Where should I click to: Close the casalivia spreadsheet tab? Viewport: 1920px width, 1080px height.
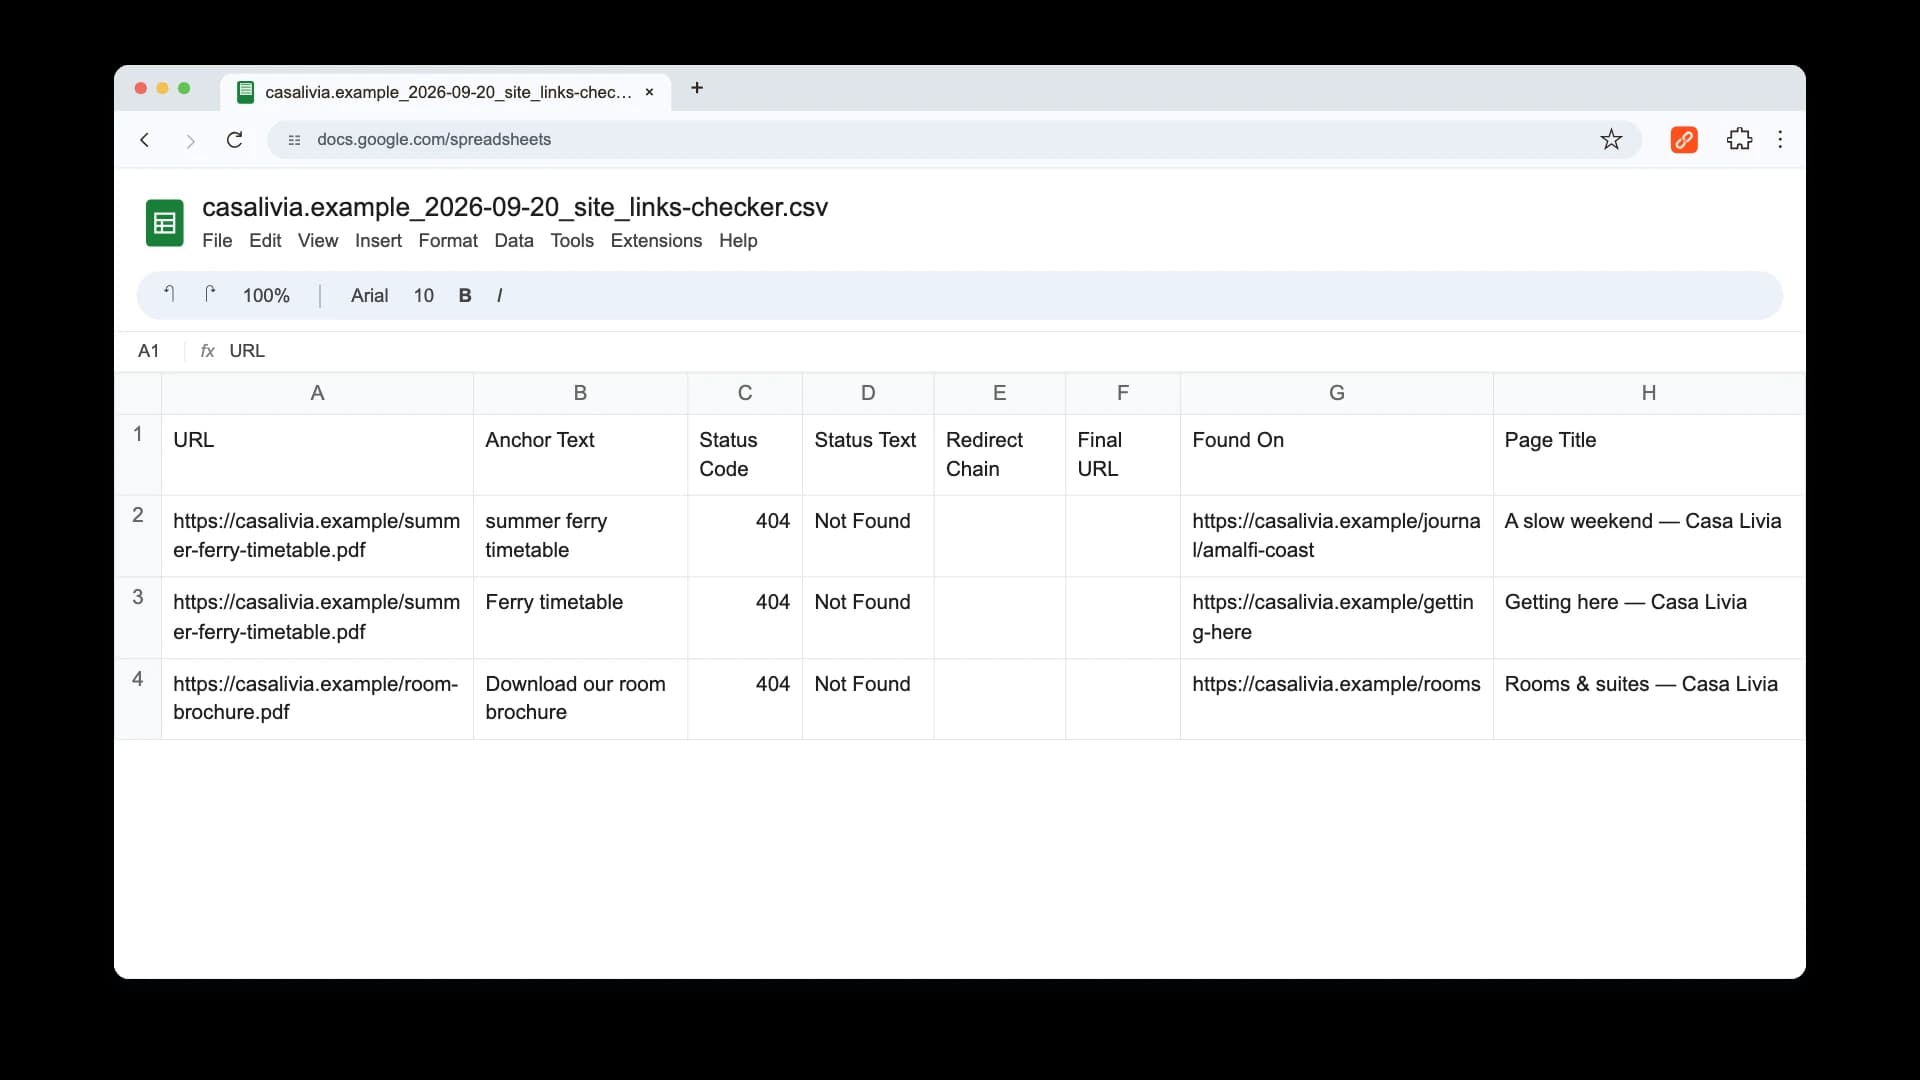(x=649, y=92)
